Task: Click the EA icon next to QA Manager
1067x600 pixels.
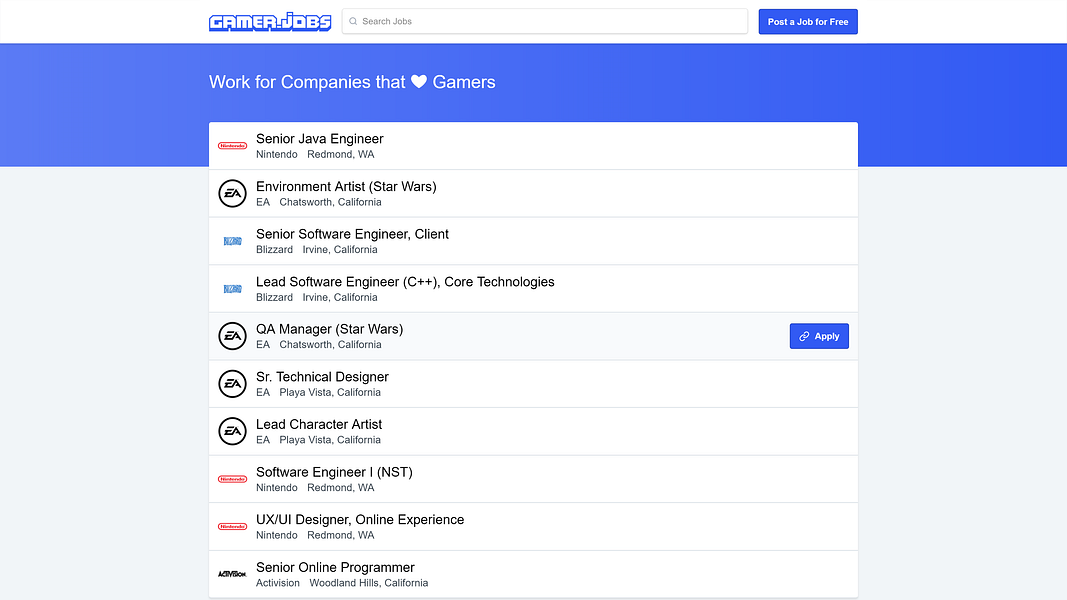Action: [232, 336]
